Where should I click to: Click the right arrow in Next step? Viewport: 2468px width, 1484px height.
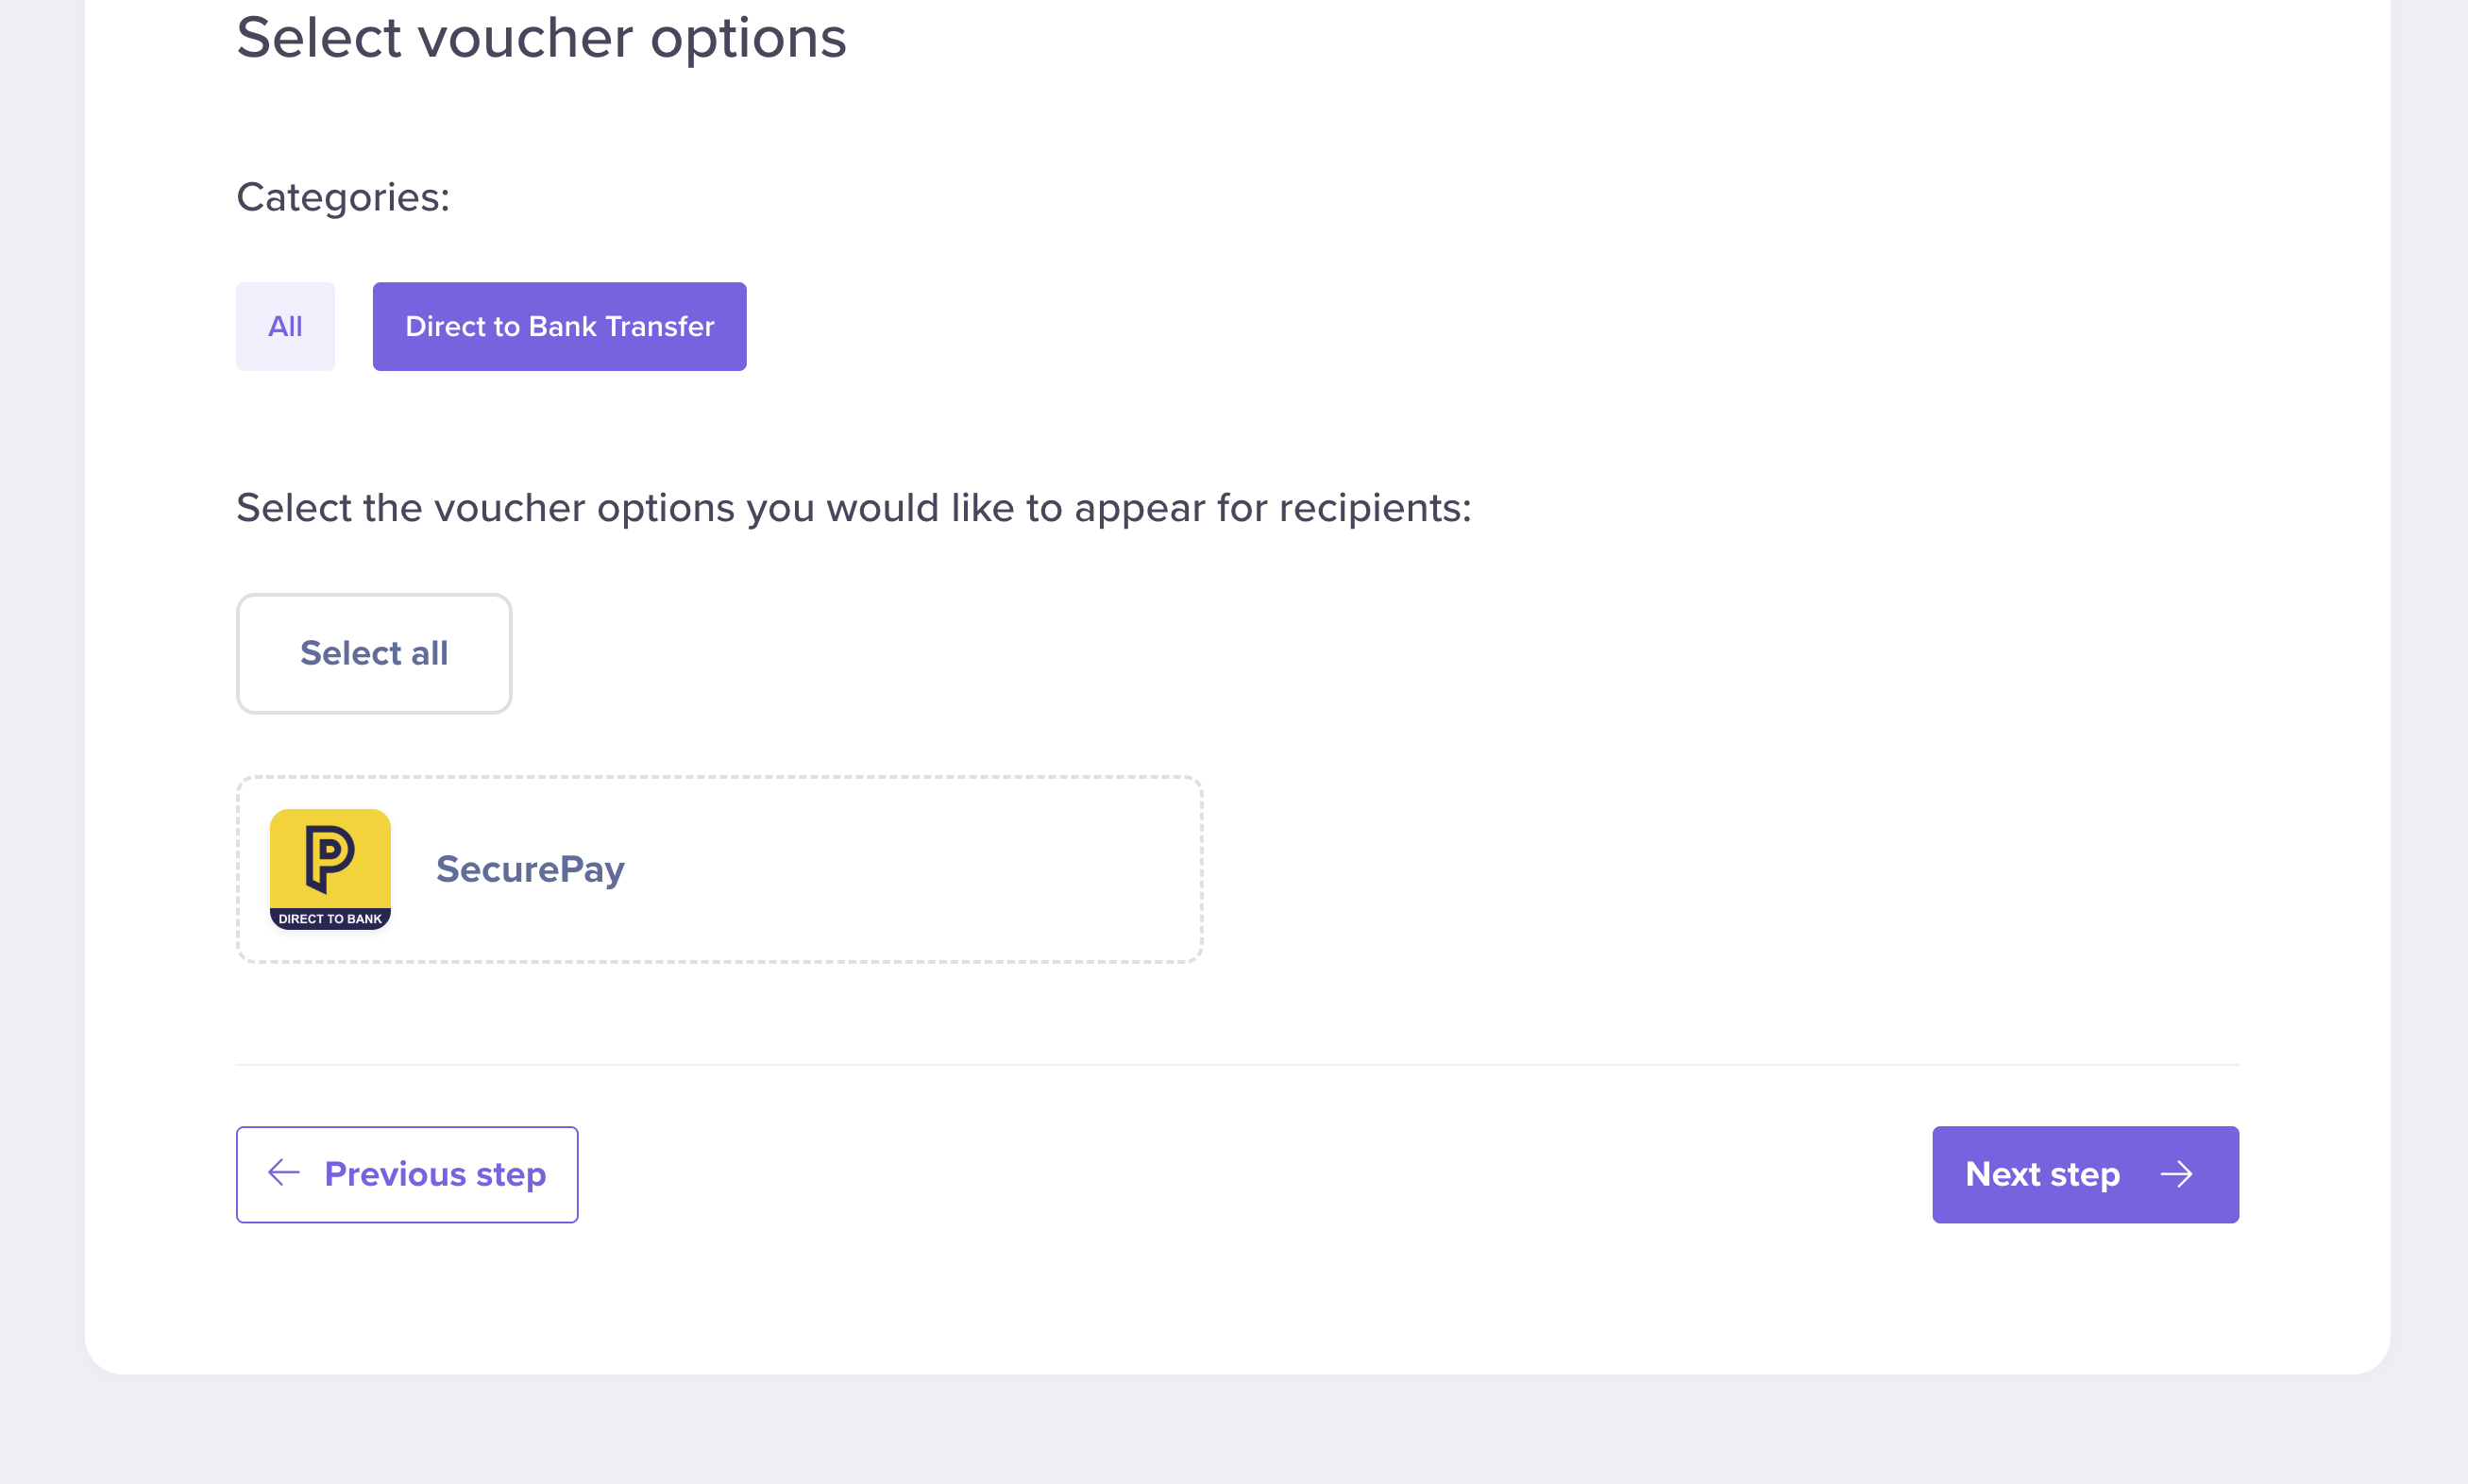coord(2177,1174)
